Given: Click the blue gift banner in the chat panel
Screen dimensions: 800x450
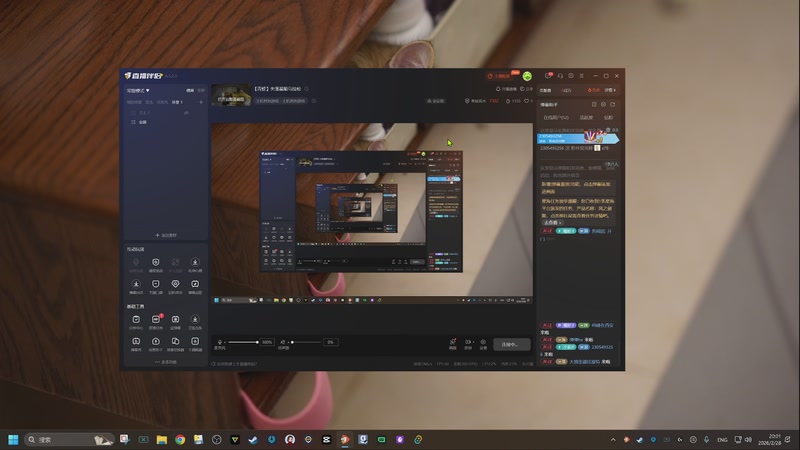Looking at the screenshot, I should point(578,138).
